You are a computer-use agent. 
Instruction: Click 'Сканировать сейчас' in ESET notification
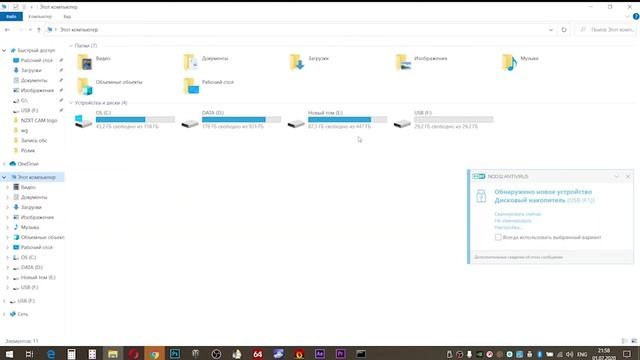point(518,214)
